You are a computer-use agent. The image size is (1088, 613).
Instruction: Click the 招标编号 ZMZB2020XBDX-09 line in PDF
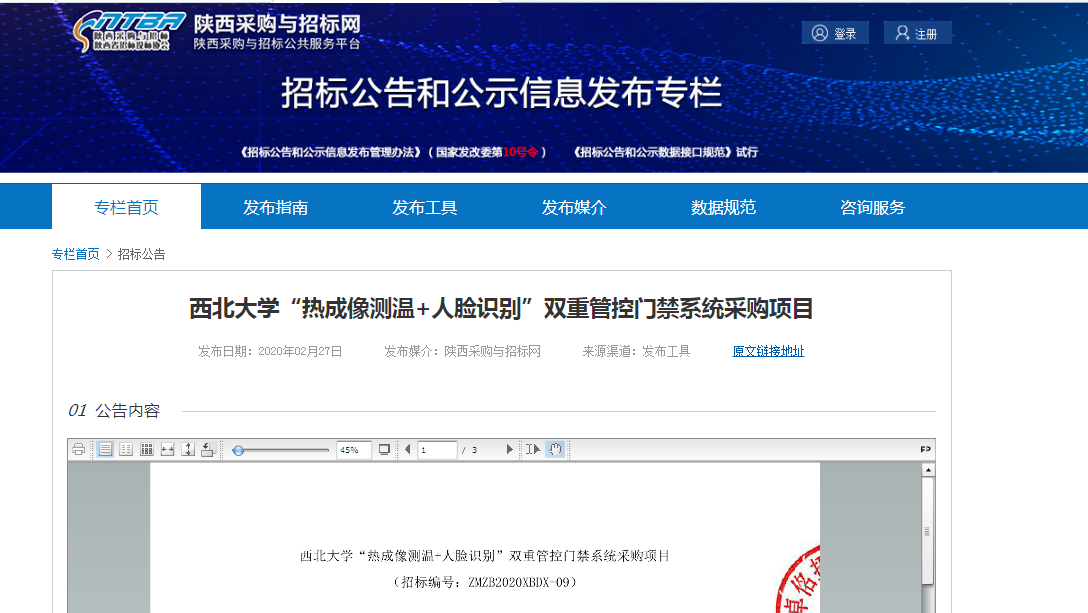point(485,582)
